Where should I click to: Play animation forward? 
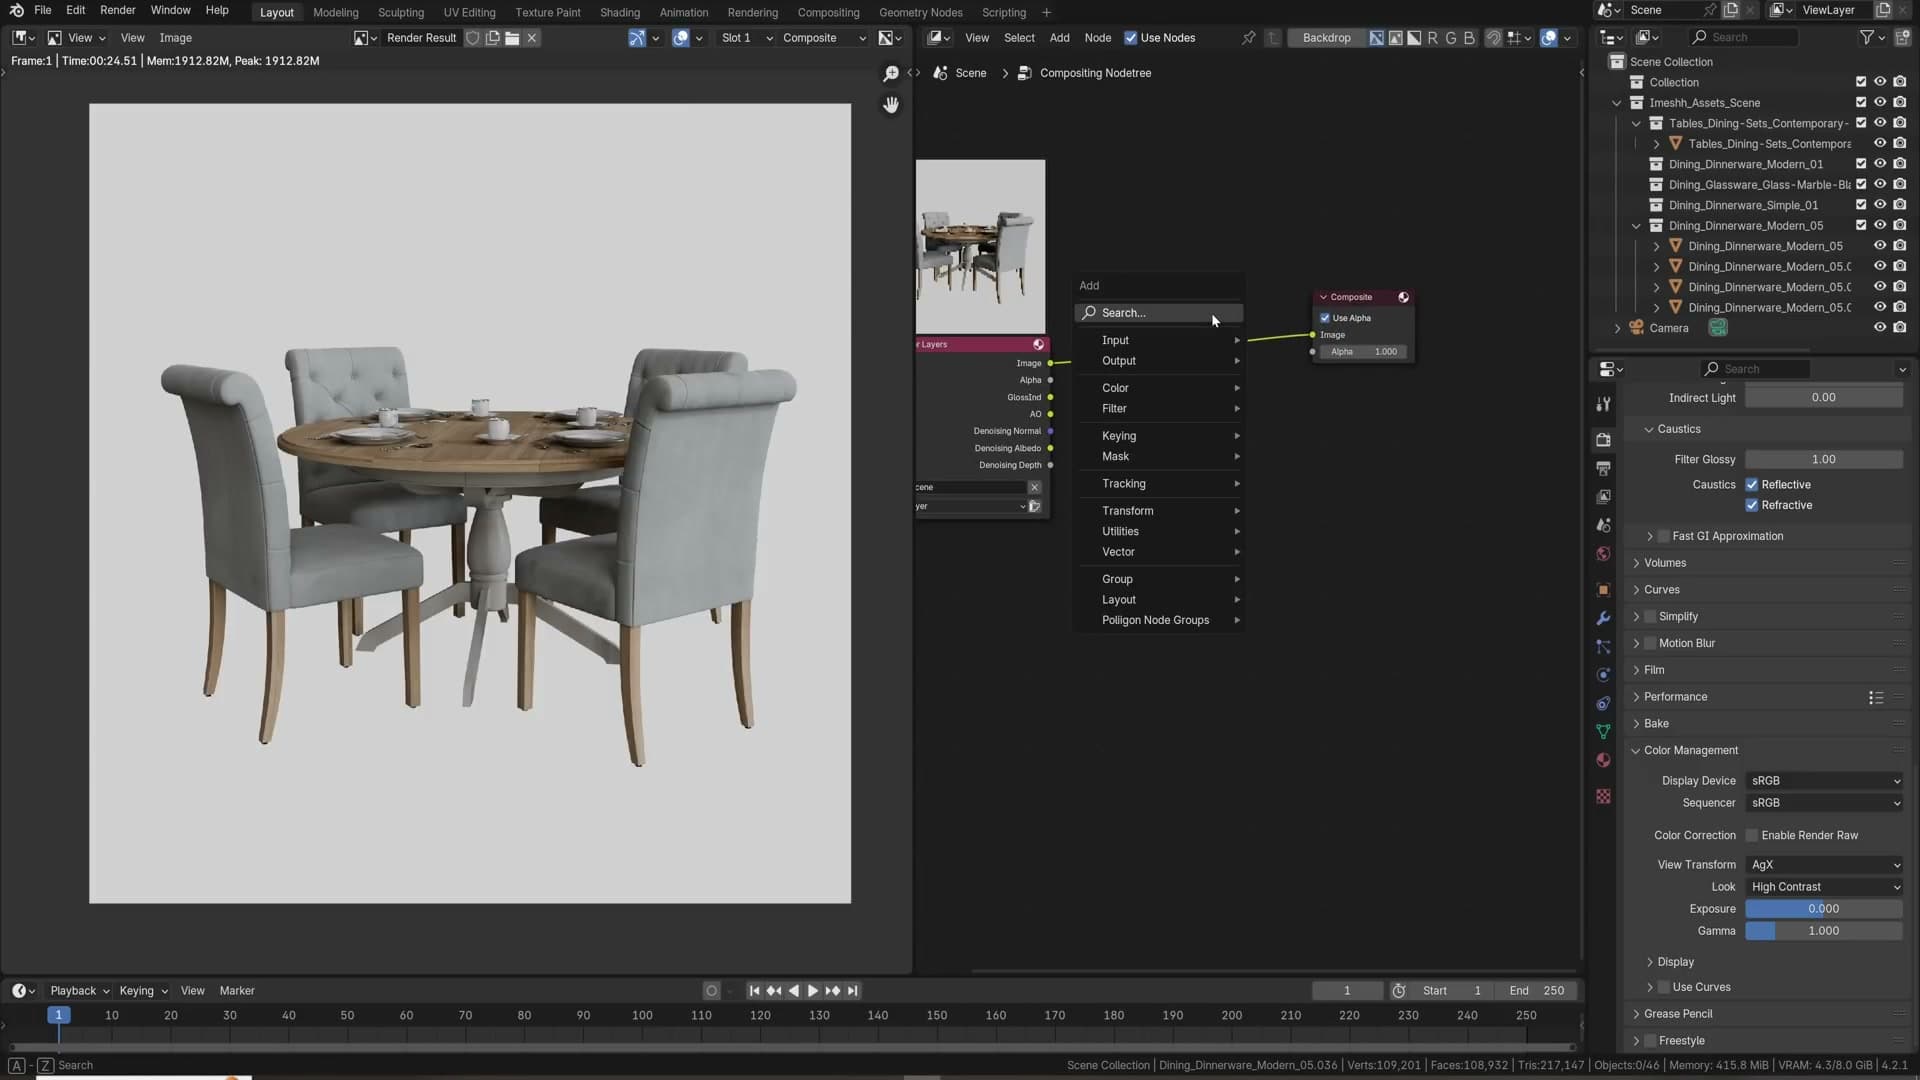pyautogui.click(x=813, y=992)
